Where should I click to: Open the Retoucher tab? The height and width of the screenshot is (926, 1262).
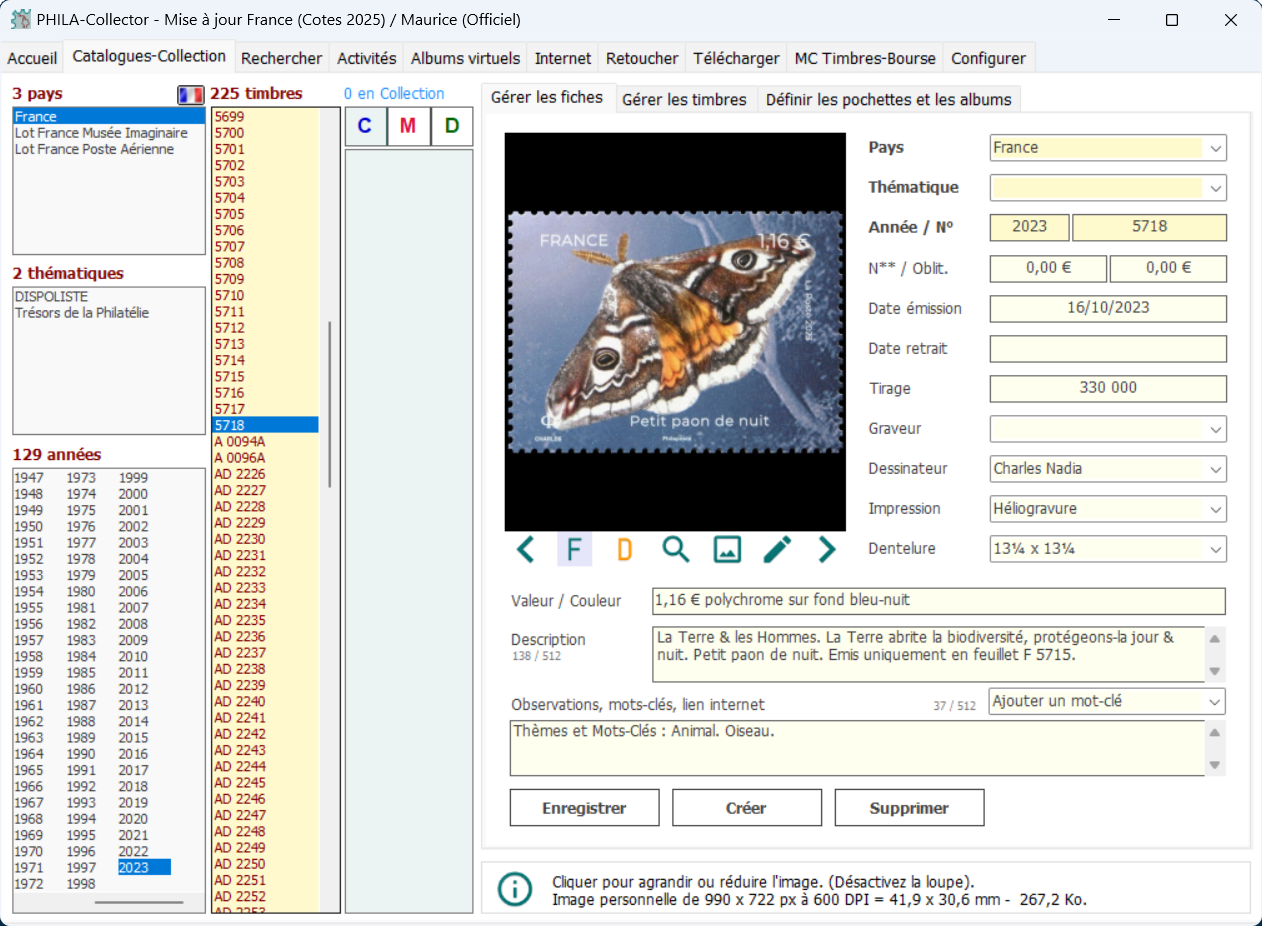click(642, 58)
